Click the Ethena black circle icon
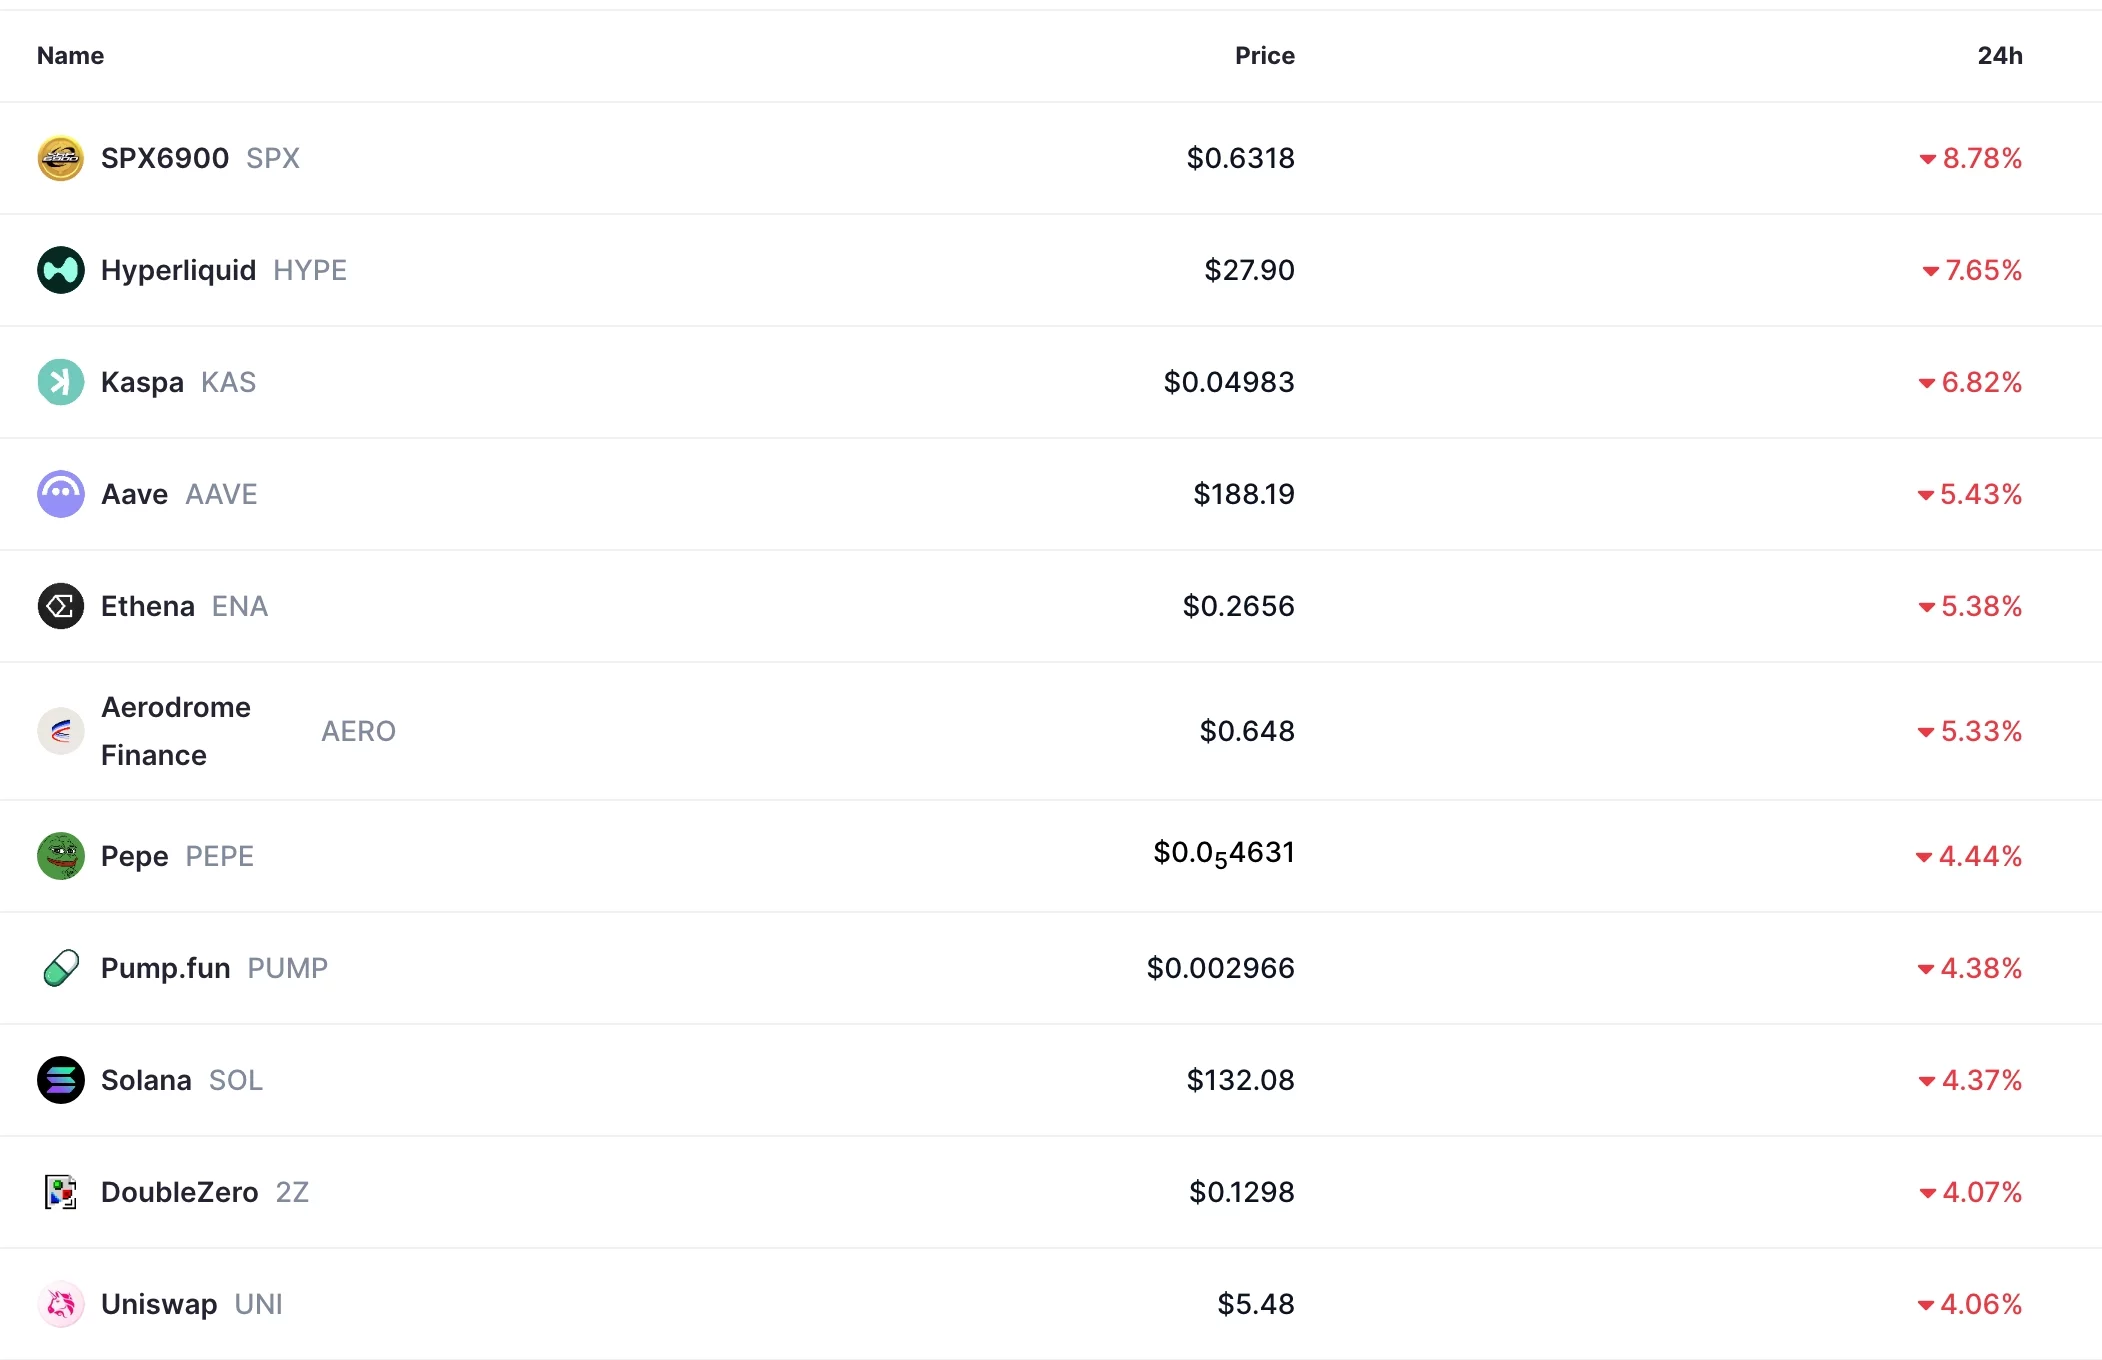This screenshot has width=2102, height=1360. click(x=61, y=605)
